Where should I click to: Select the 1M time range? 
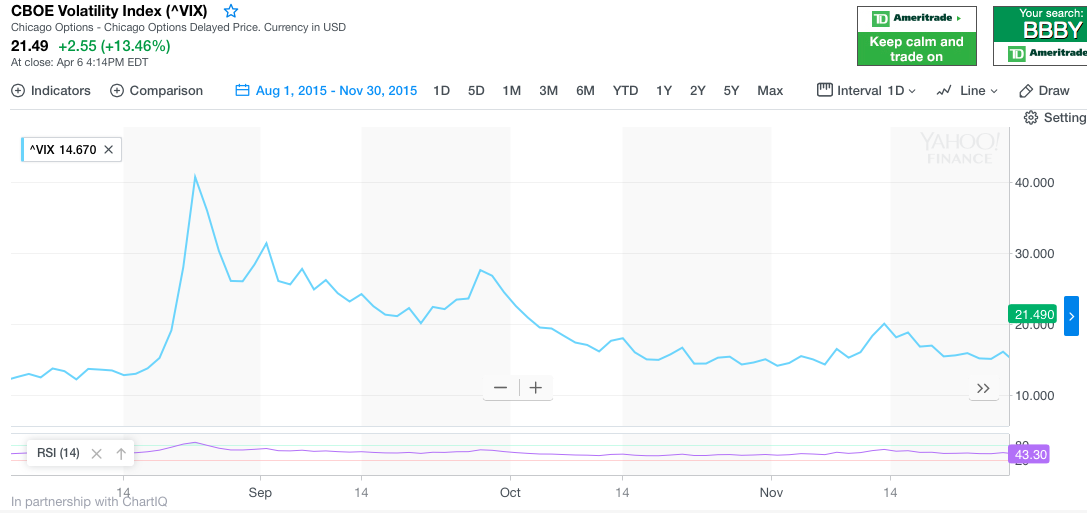511,91
